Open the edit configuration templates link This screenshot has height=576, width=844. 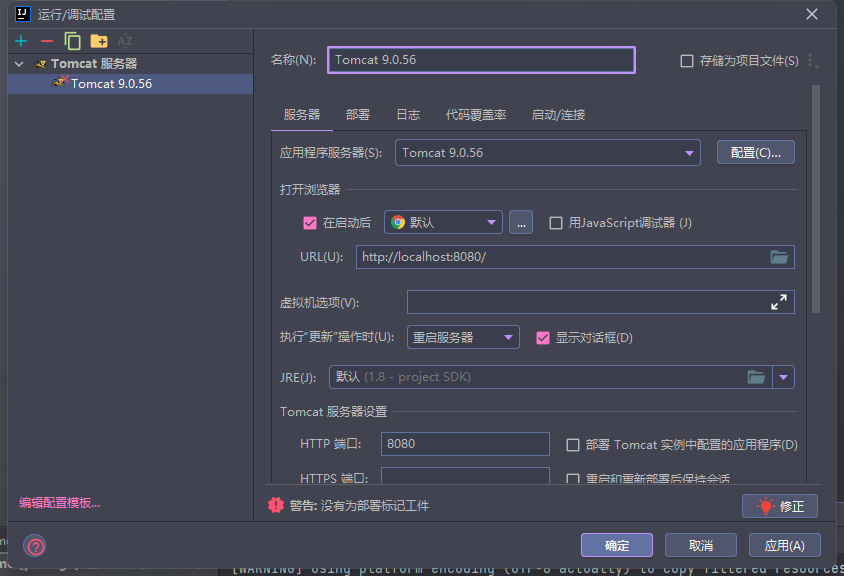(60, 503)
